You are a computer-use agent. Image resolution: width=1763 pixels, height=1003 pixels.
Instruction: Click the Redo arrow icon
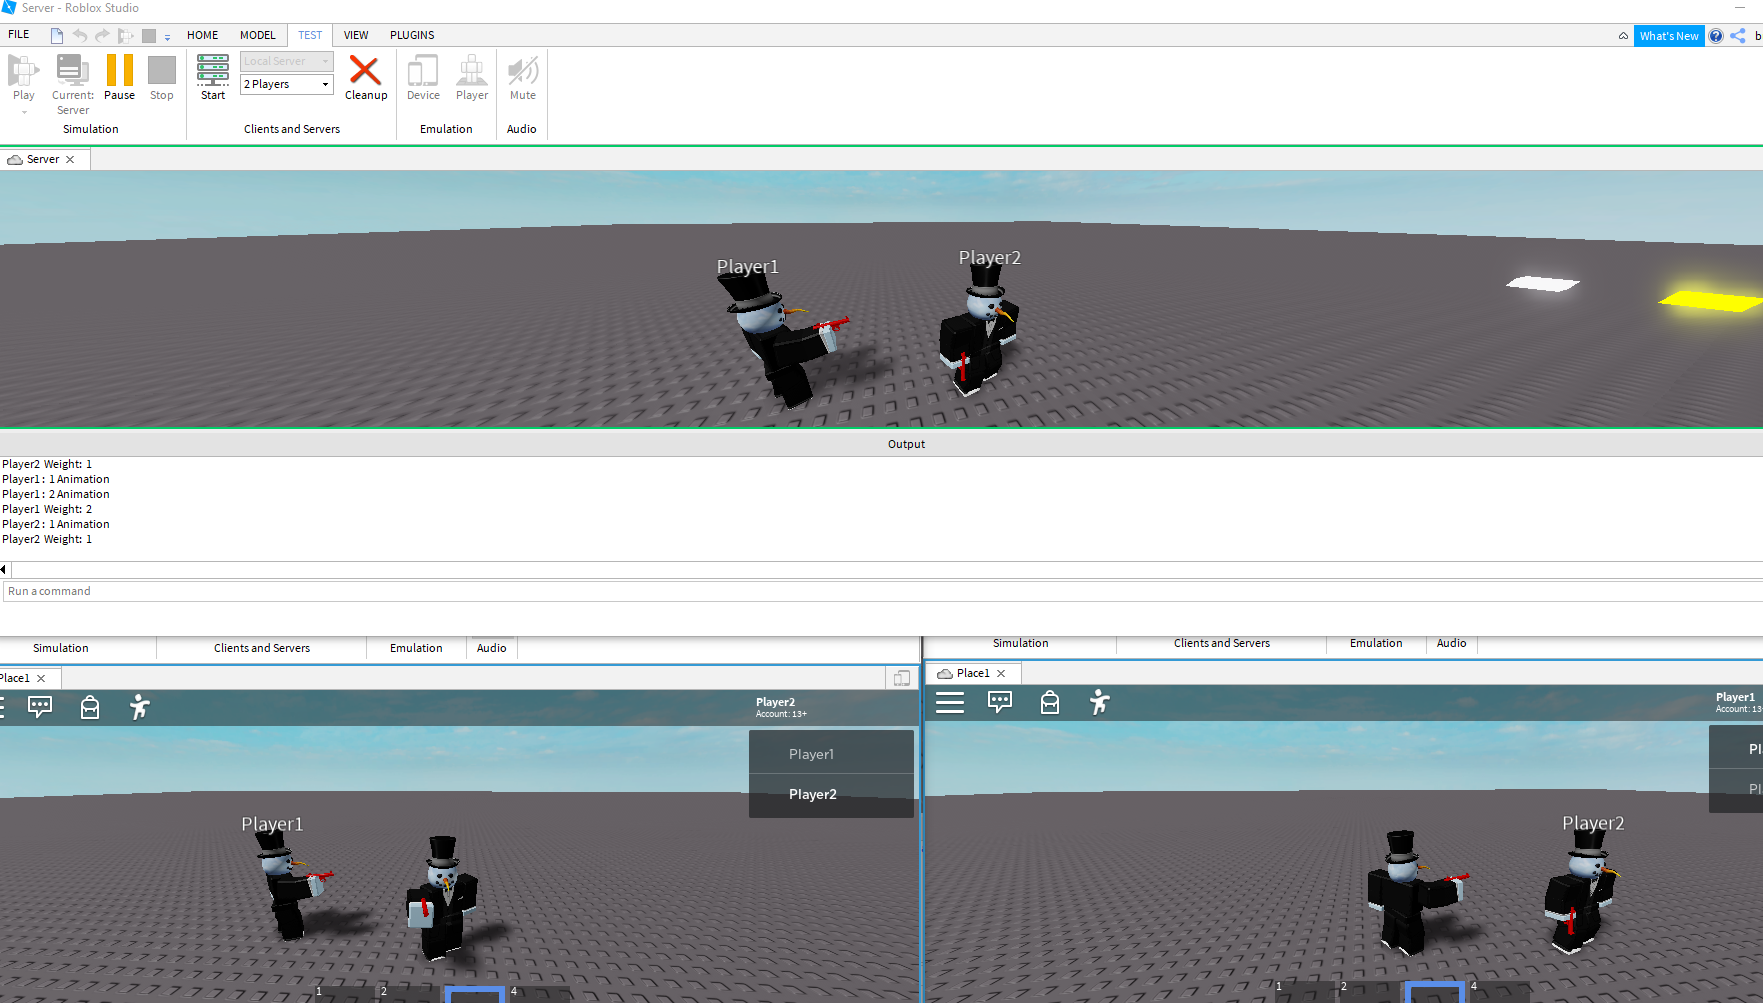[102, 36]
